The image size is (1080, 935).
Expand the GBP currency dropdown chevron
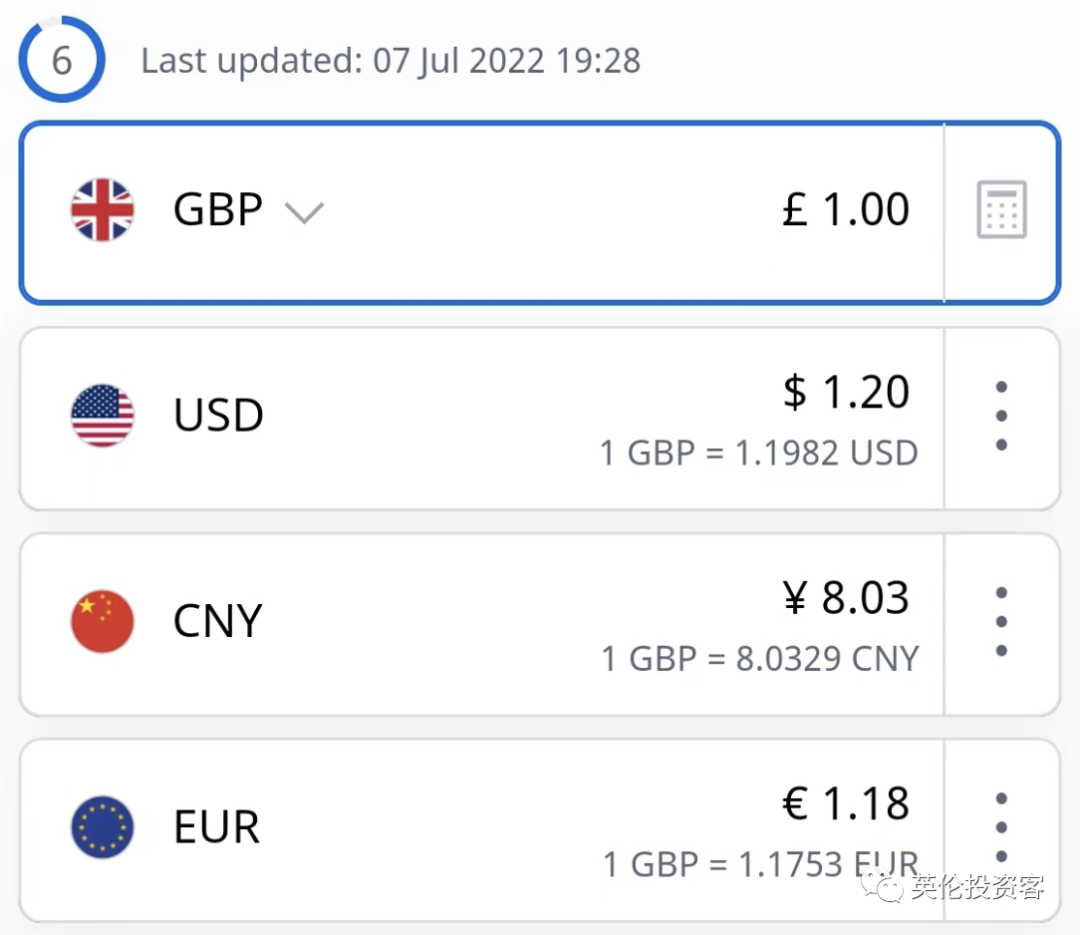[x=303, y=212]
